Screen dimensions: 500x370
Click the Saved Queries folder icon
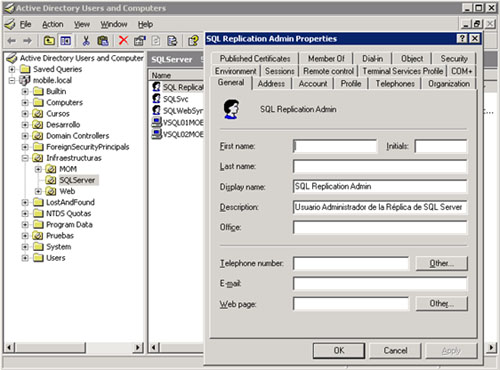25,69
